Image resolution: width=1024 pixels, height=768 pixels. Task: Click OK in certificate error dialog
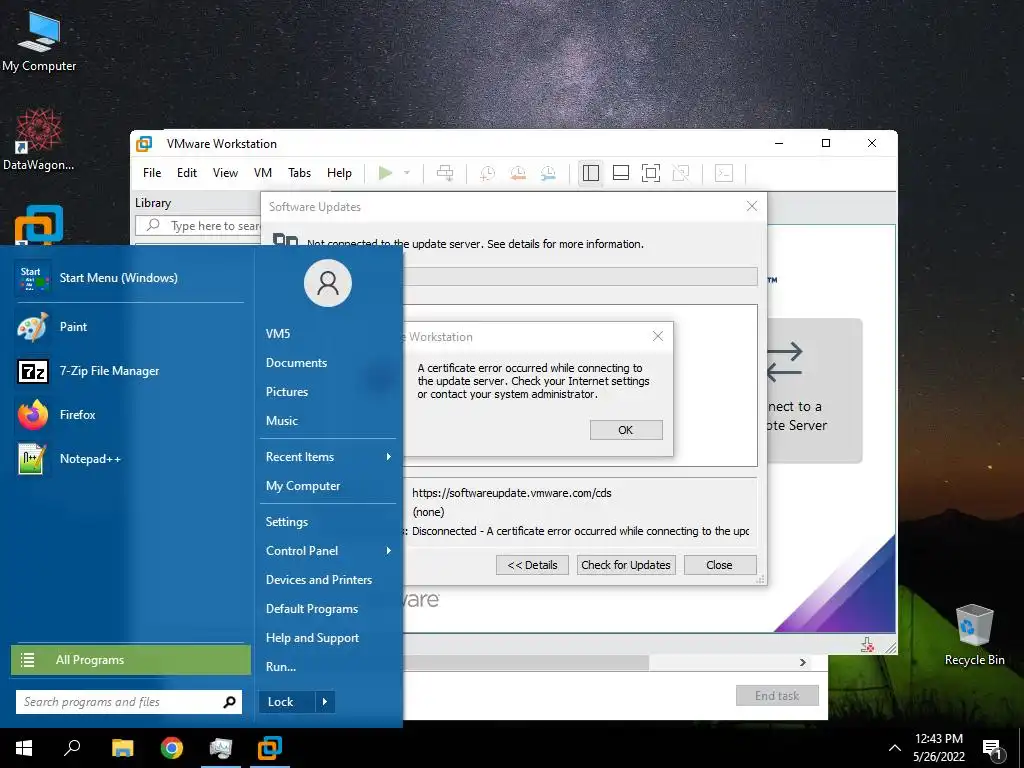(626, 430)
